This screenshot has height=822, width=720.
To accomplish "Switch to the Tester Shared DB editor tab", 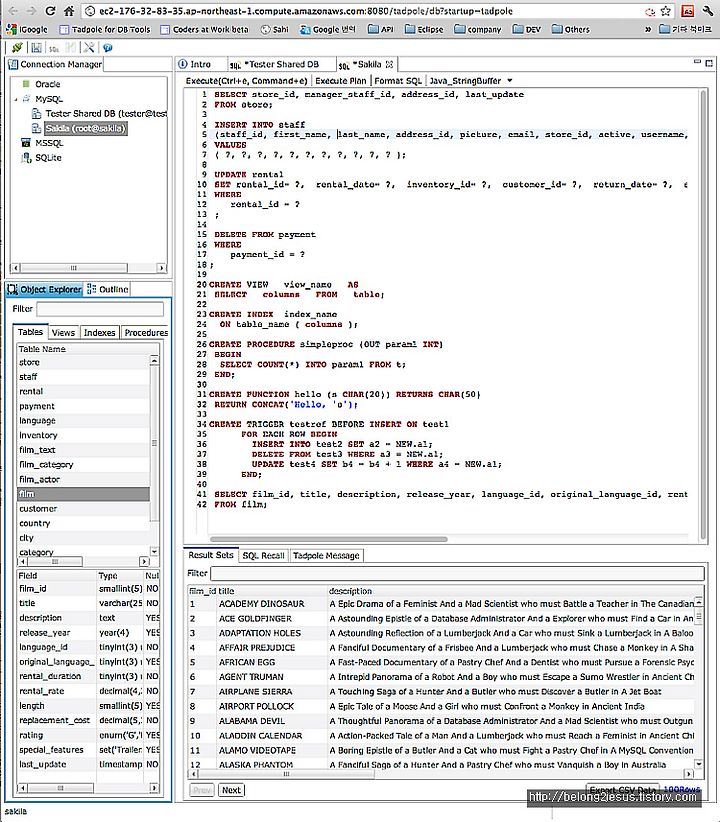I will 275,64.
